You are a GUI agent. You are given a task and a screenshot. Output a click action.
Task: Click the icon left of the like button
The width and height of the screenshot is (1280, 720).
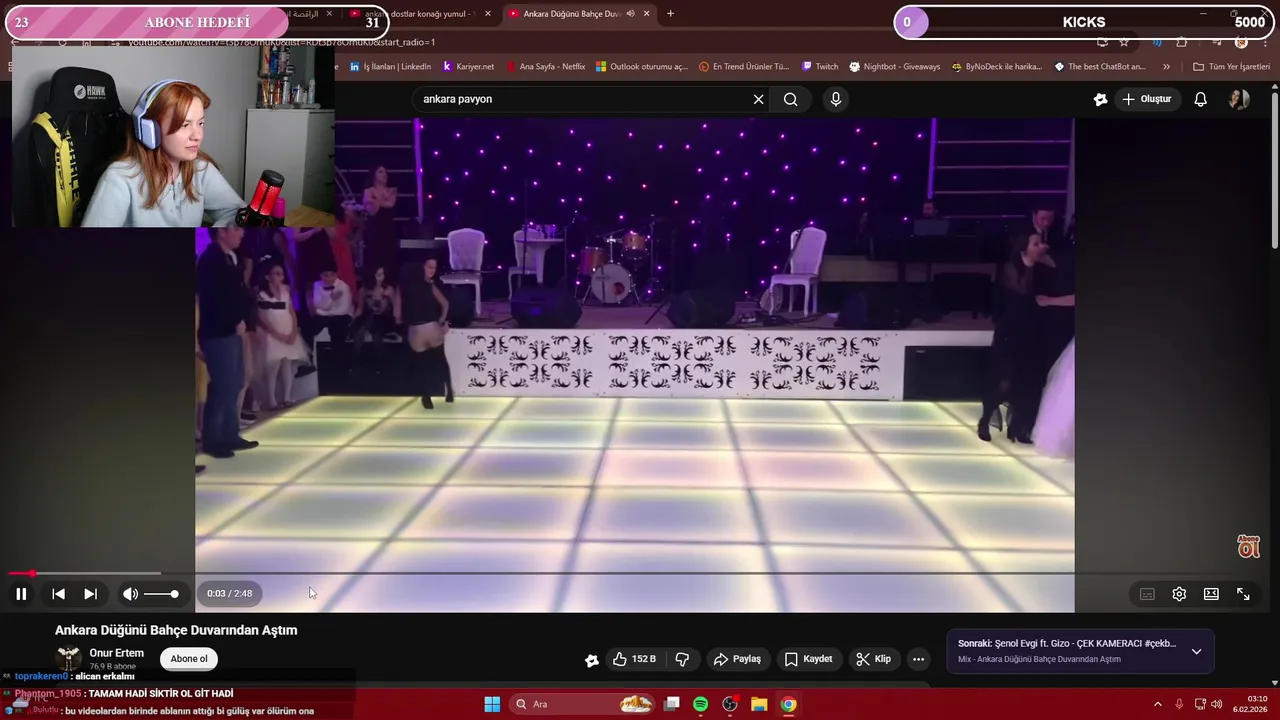(x=592, y=660)
